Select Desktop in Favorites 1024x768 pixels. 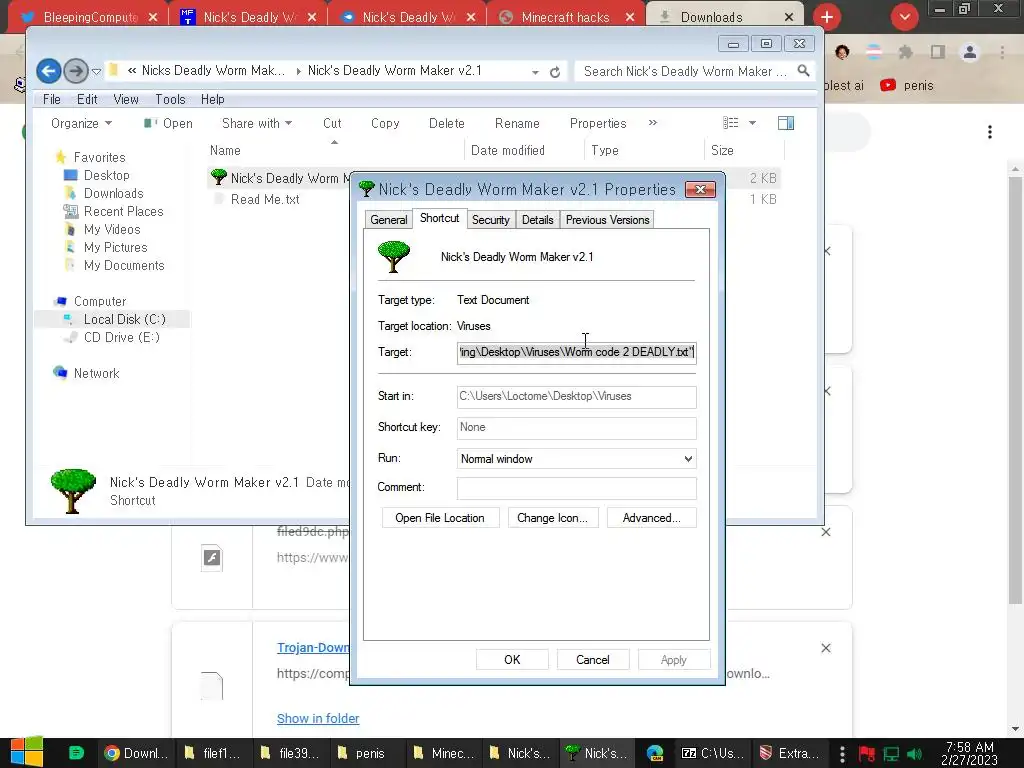[x=106, y=175]
